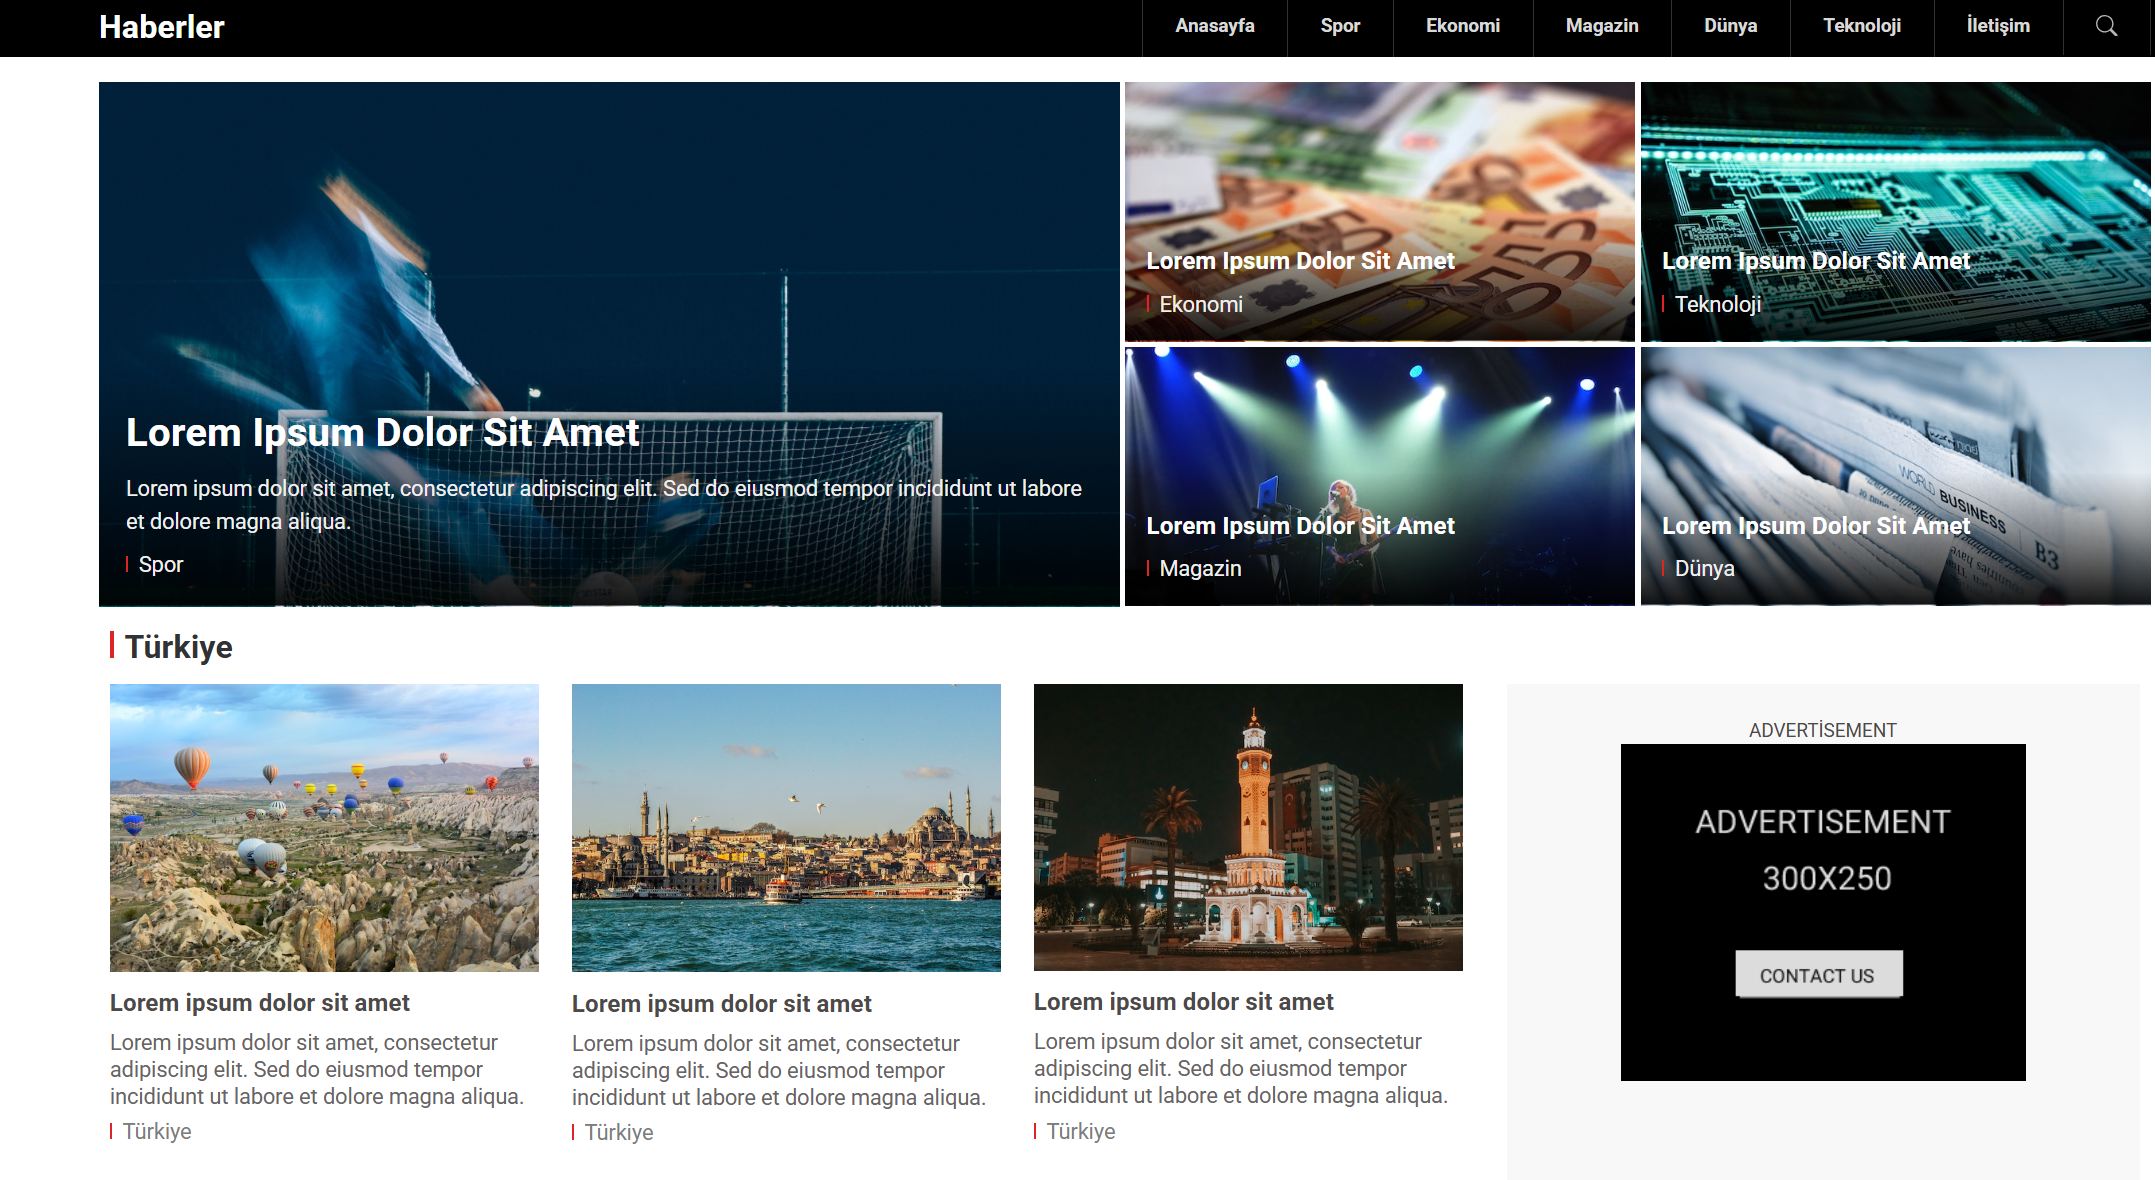Click the Cappadocia hot air balloons image
The height and width of the screenshot is (1180, 2155).
click(324, 827)
